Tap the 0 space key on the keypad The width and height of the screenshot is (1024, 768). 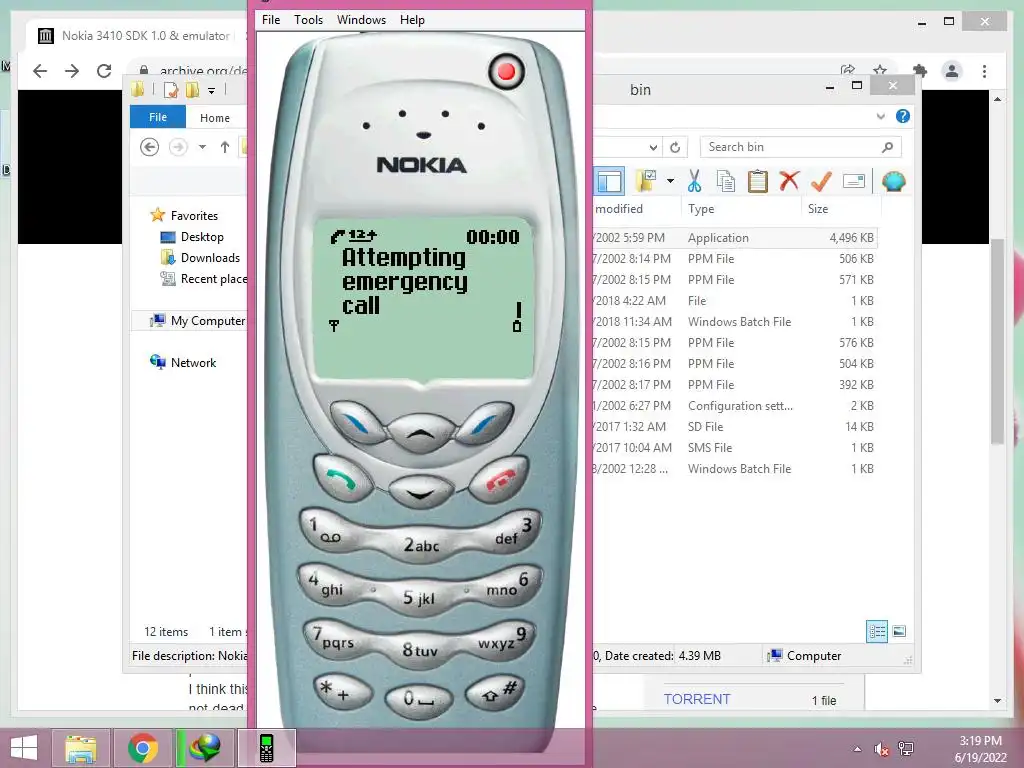coord(419,699)
